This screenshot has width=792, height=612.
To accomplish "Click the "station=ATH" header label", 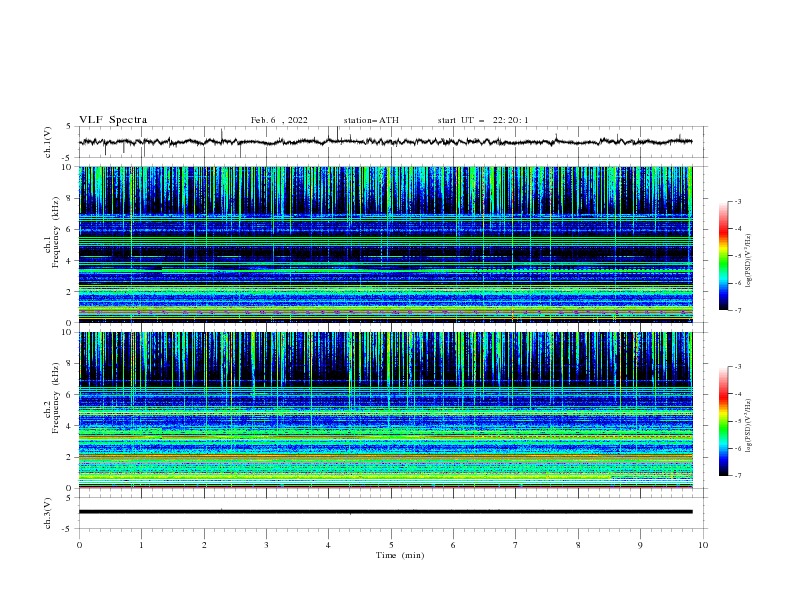I will [371, 120].
